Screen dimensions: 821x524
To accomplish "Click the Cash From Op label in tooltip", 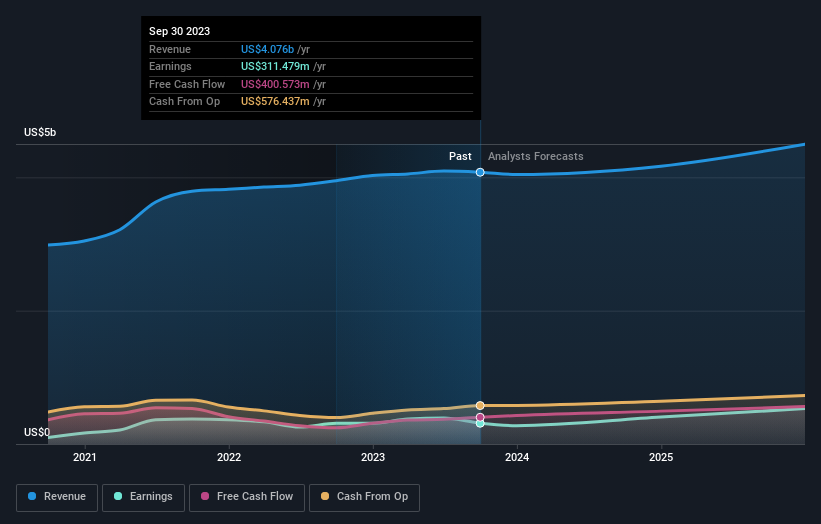I will (184, 102).
